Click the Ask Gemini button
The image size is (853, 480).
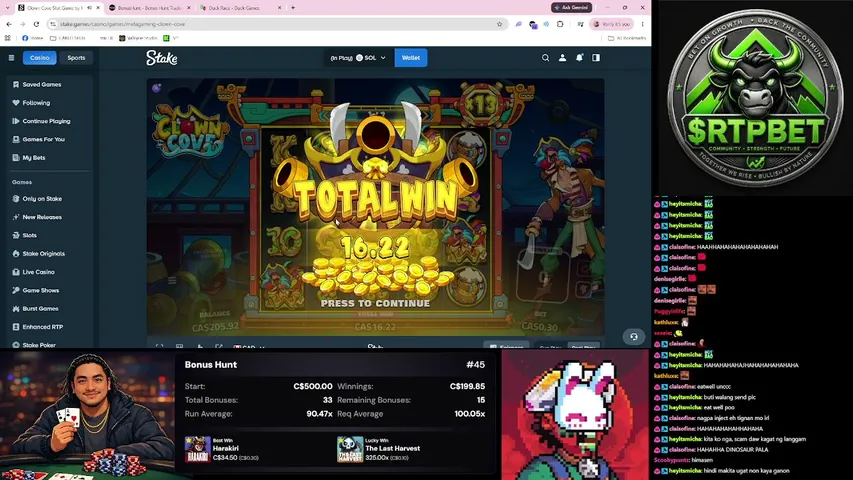572,8
